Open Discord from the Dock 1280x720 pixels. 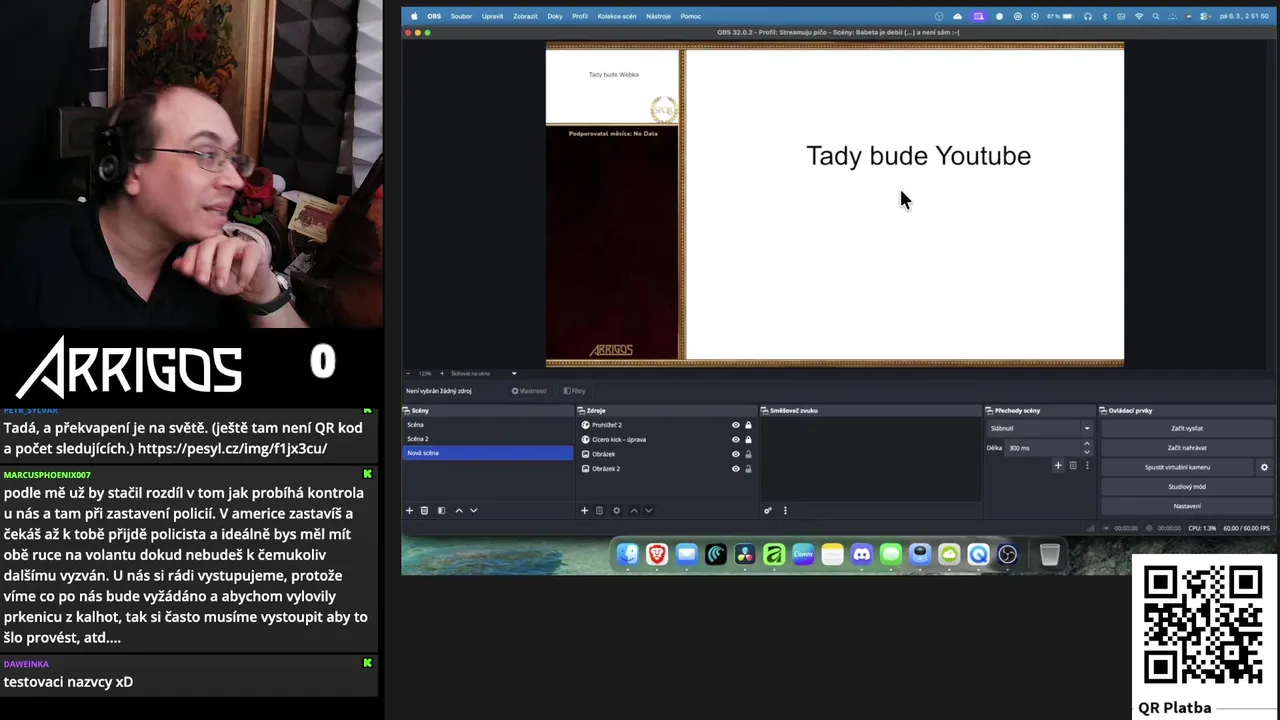(x=861, y=554)
